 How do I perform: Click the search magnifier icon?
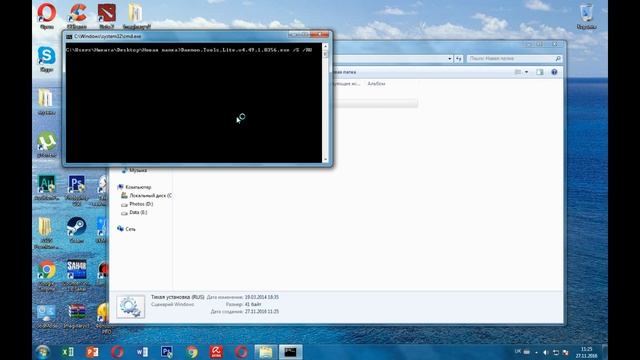558,59
